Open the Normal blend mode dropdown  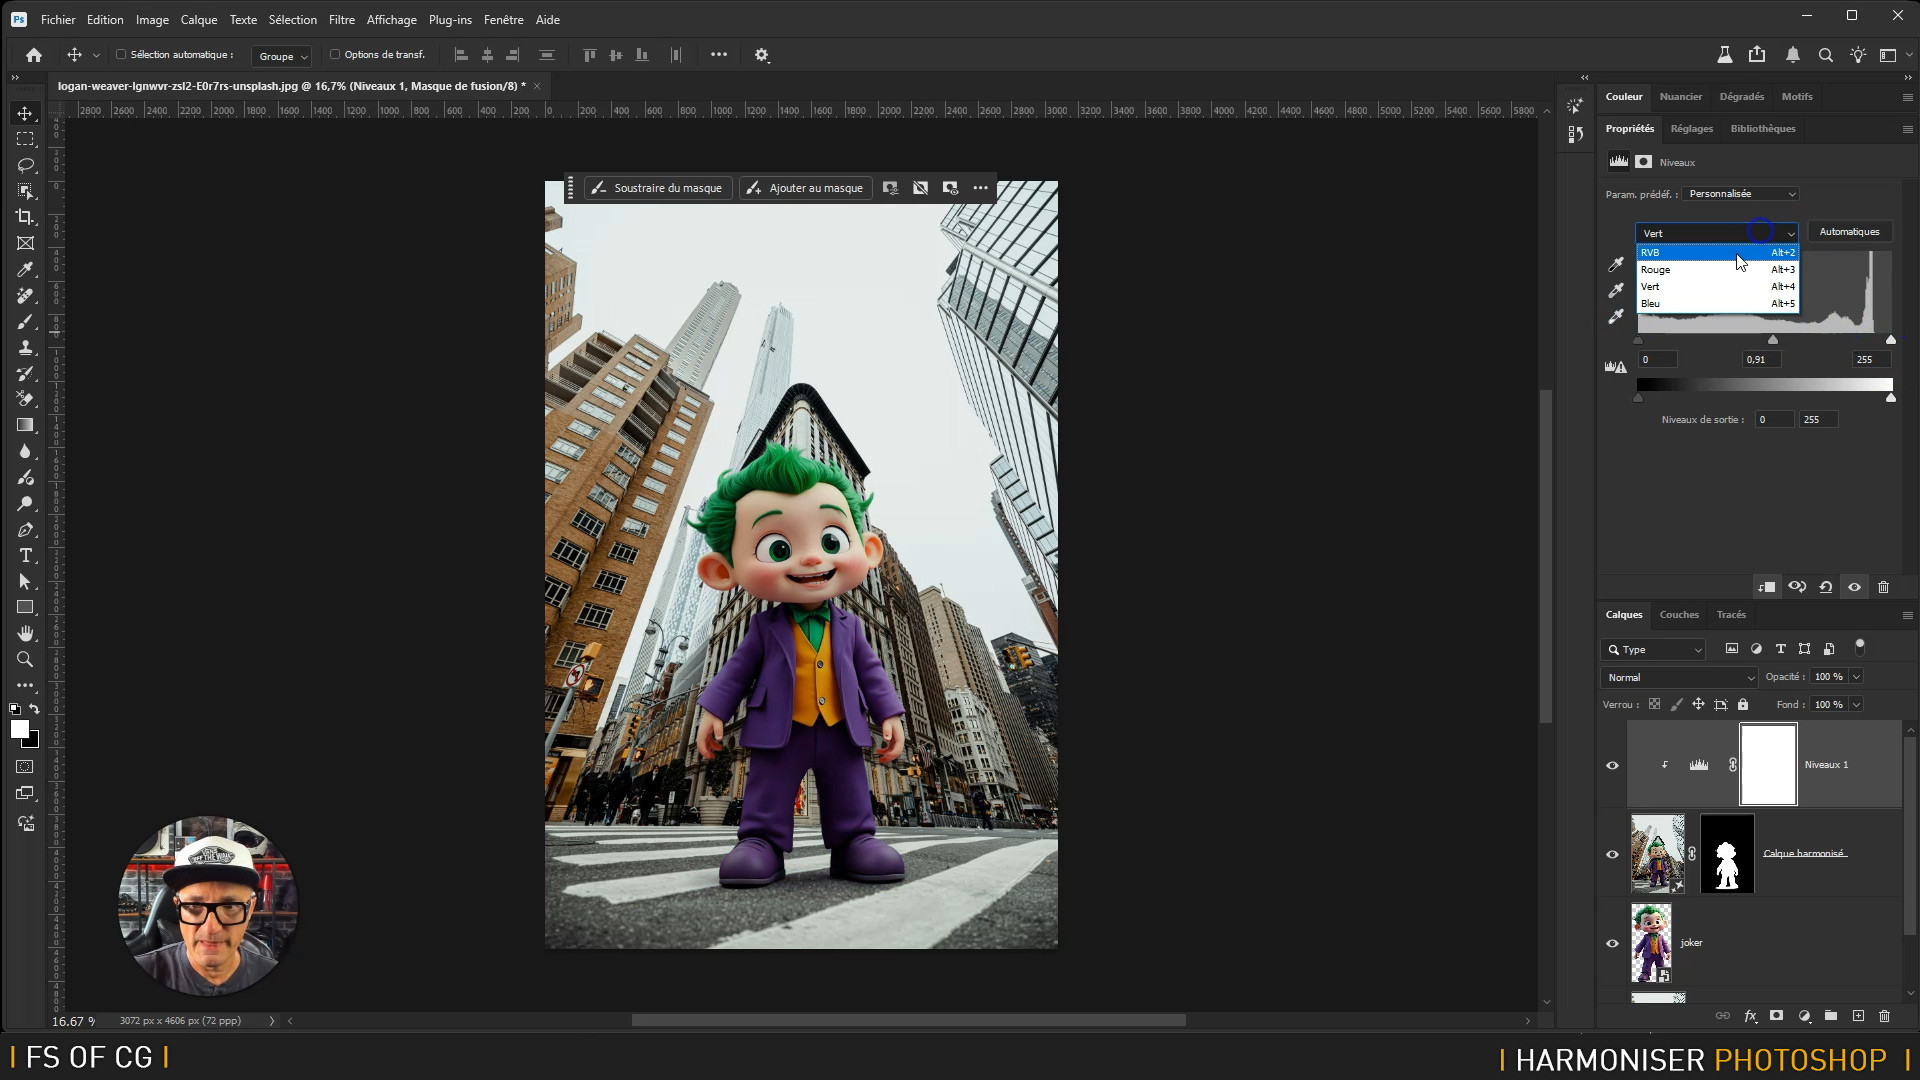1680,678
